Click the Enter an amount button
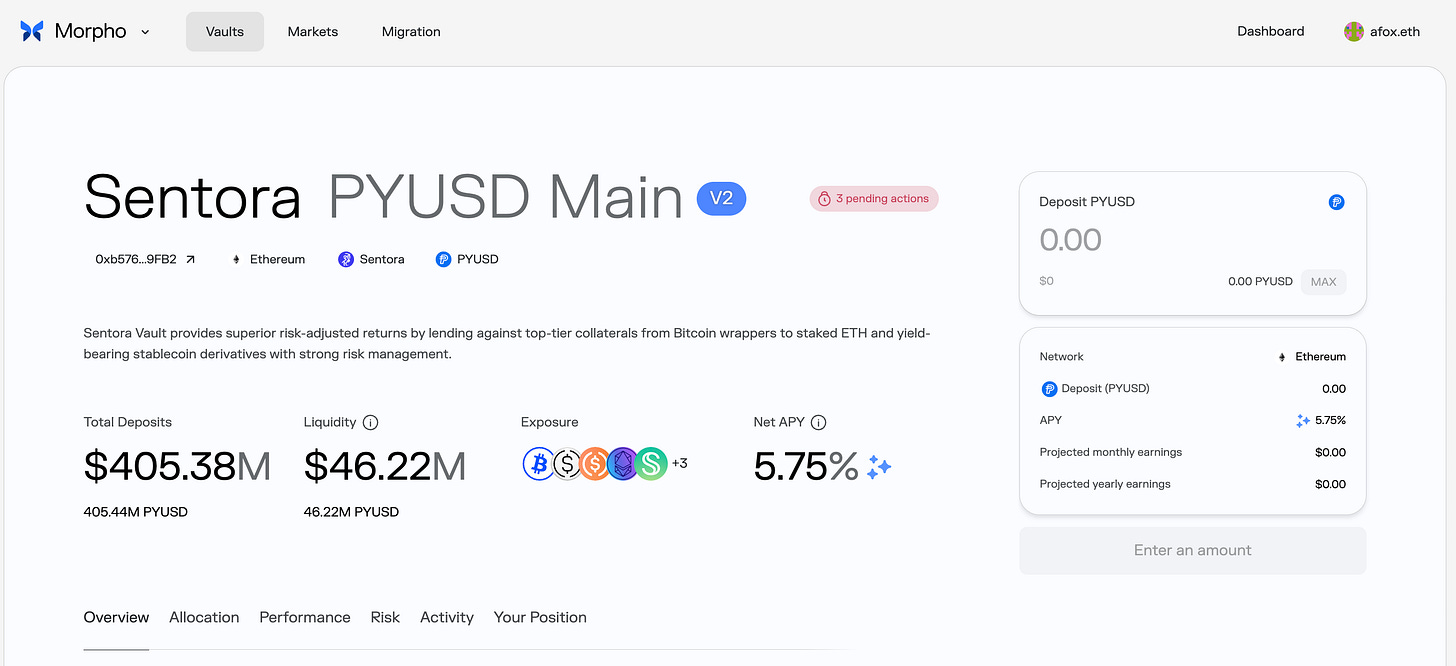Screen dimensions: 1456x666 click(1192, 550)
